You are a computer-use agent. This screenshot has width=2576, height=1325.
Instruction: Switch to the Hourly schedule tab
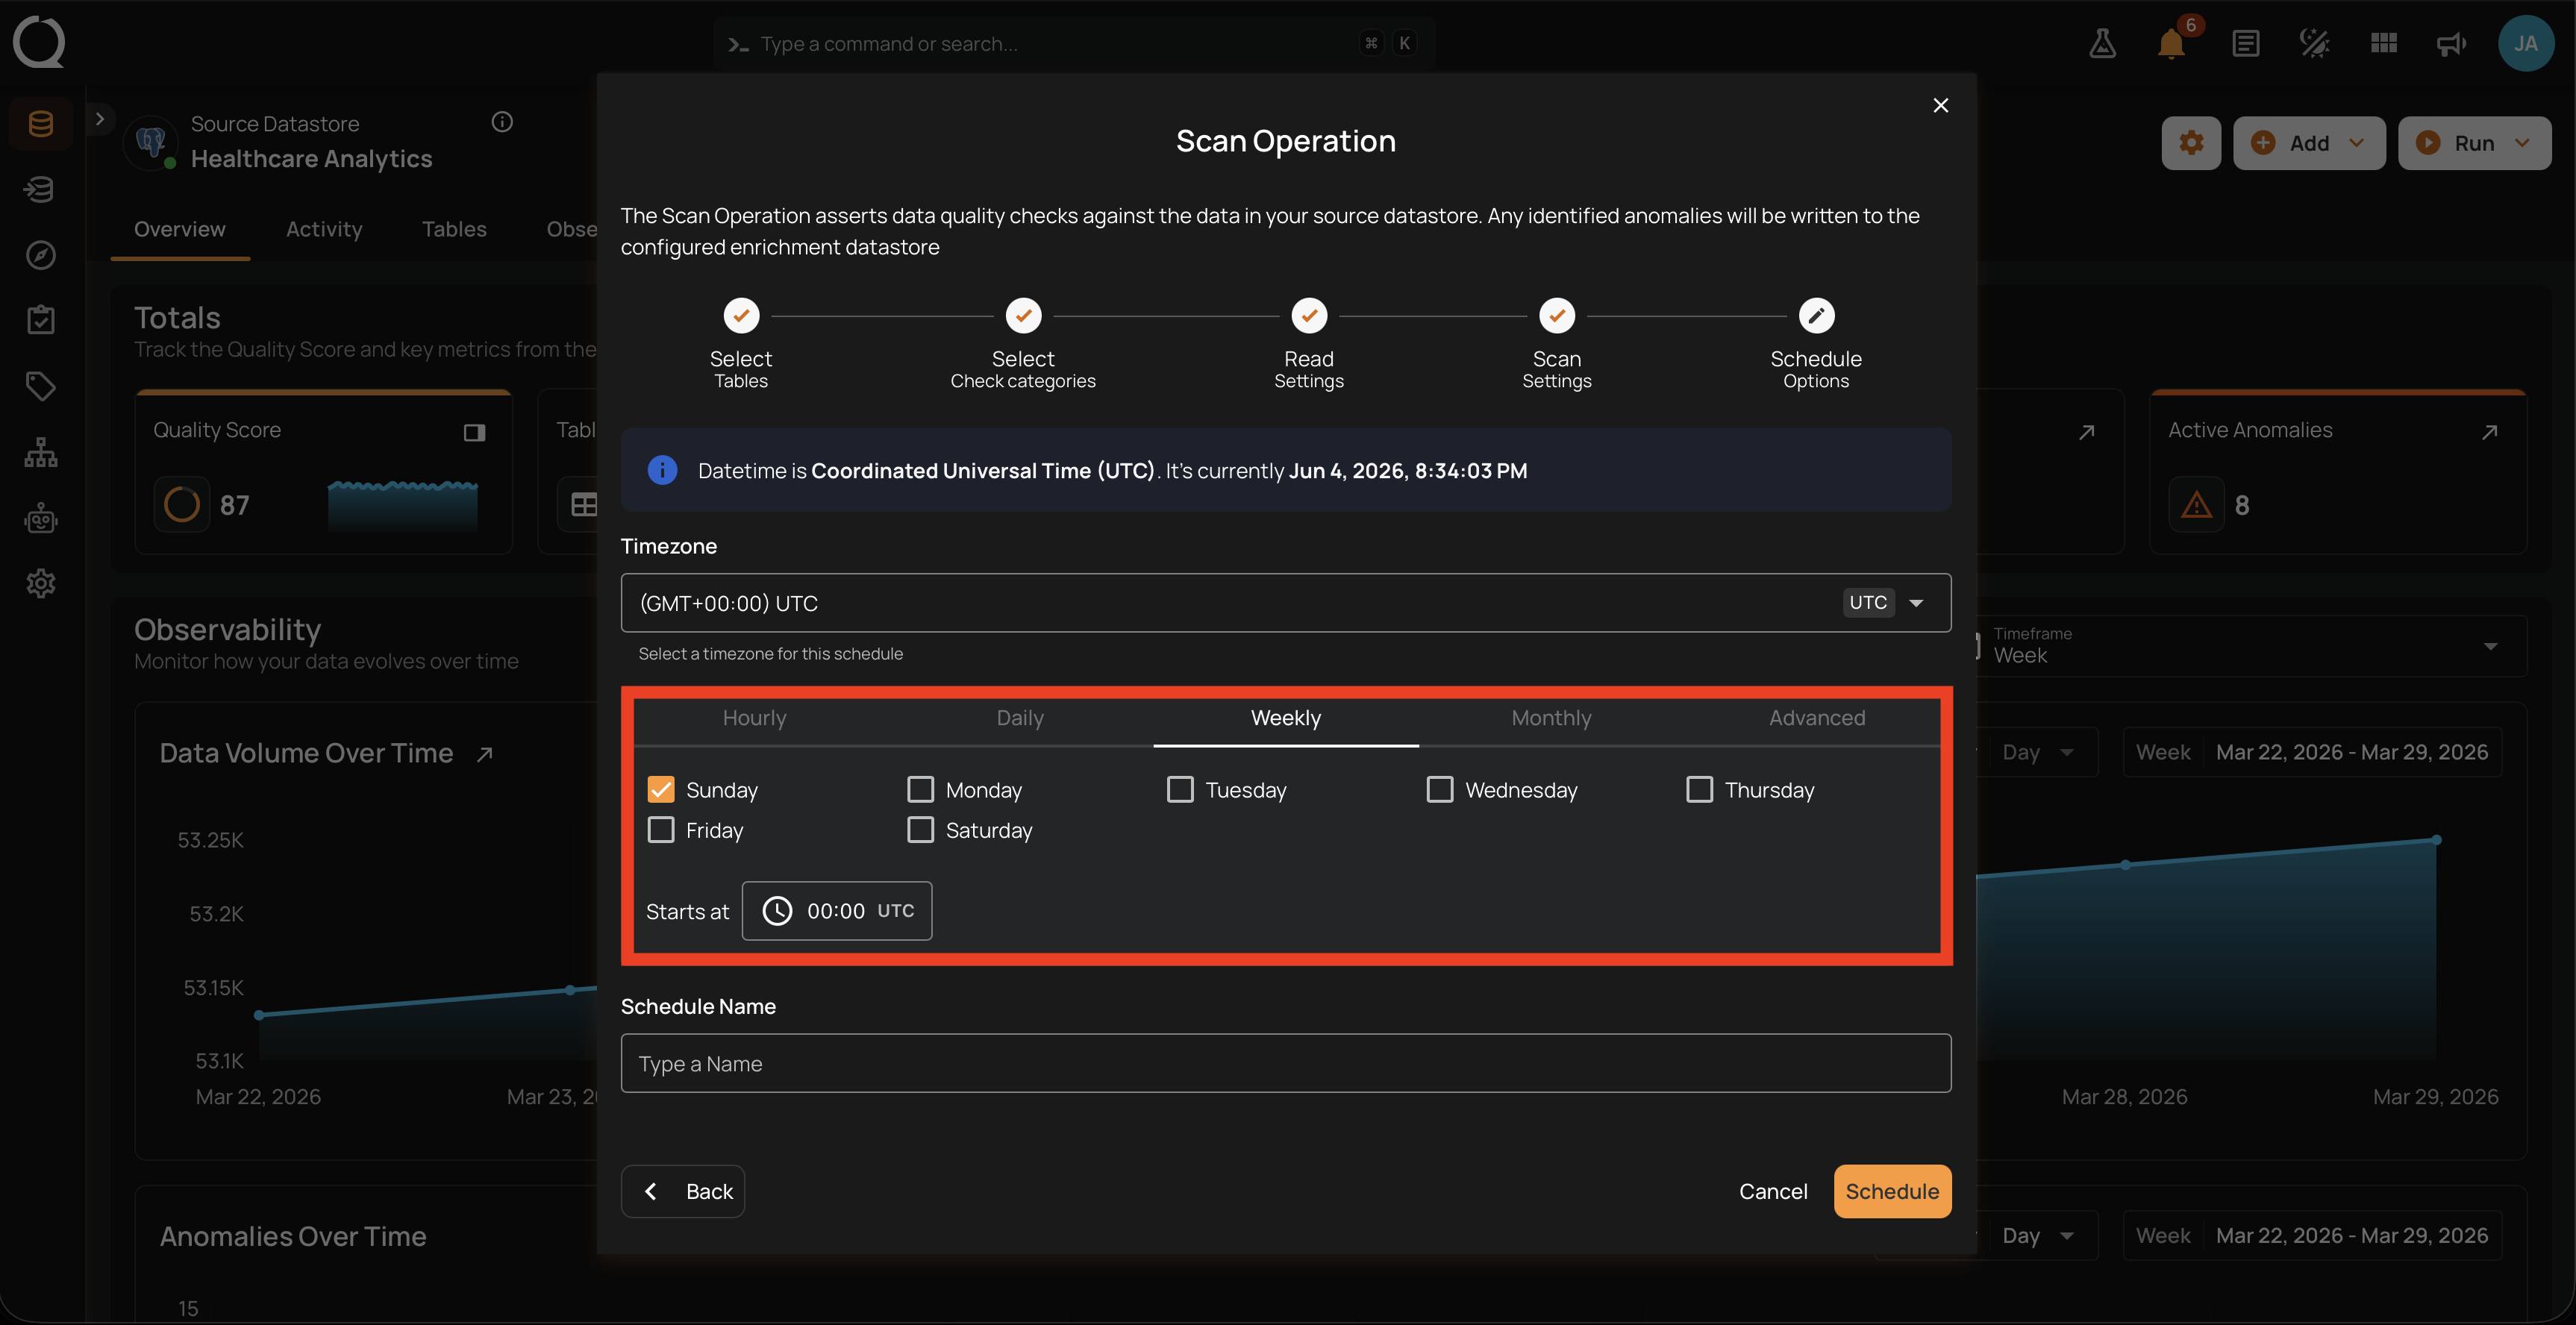(x=754, y=718)
